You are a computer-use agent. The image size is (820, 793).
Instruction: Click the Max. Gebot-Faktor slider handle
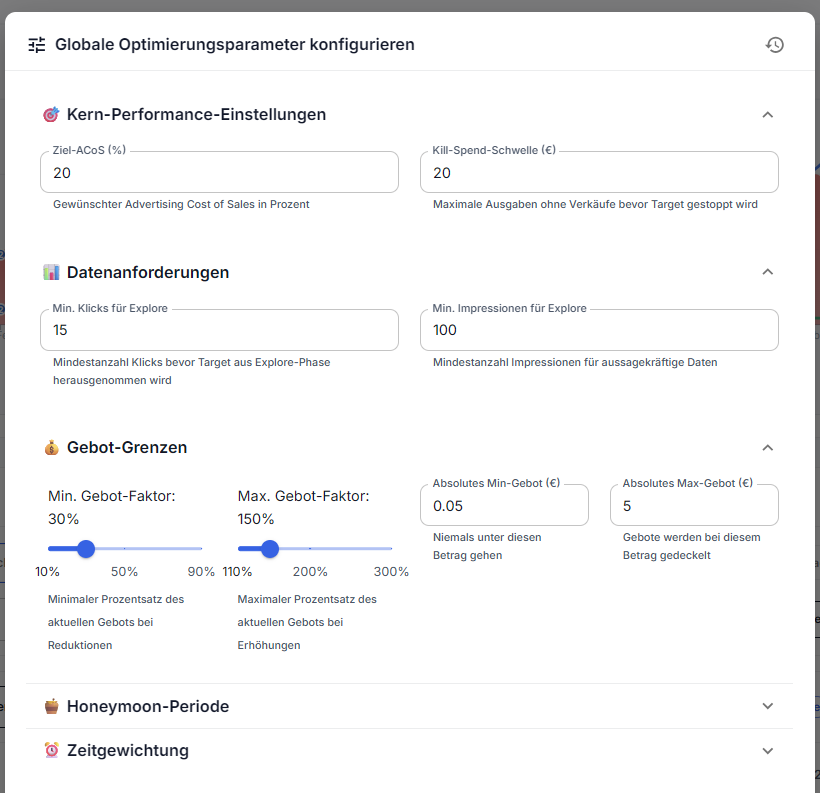point(269,549)
